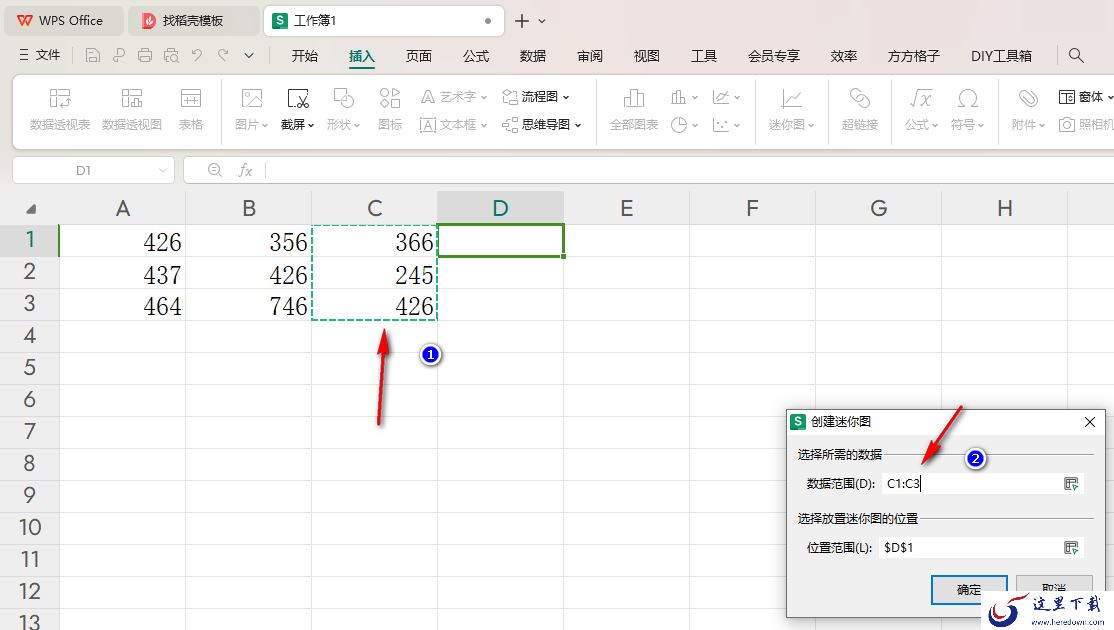The height and width of the screenshot is (630, 1114).
Task: Click the formula bar zoom icon
Action: (x=215, y=170)
